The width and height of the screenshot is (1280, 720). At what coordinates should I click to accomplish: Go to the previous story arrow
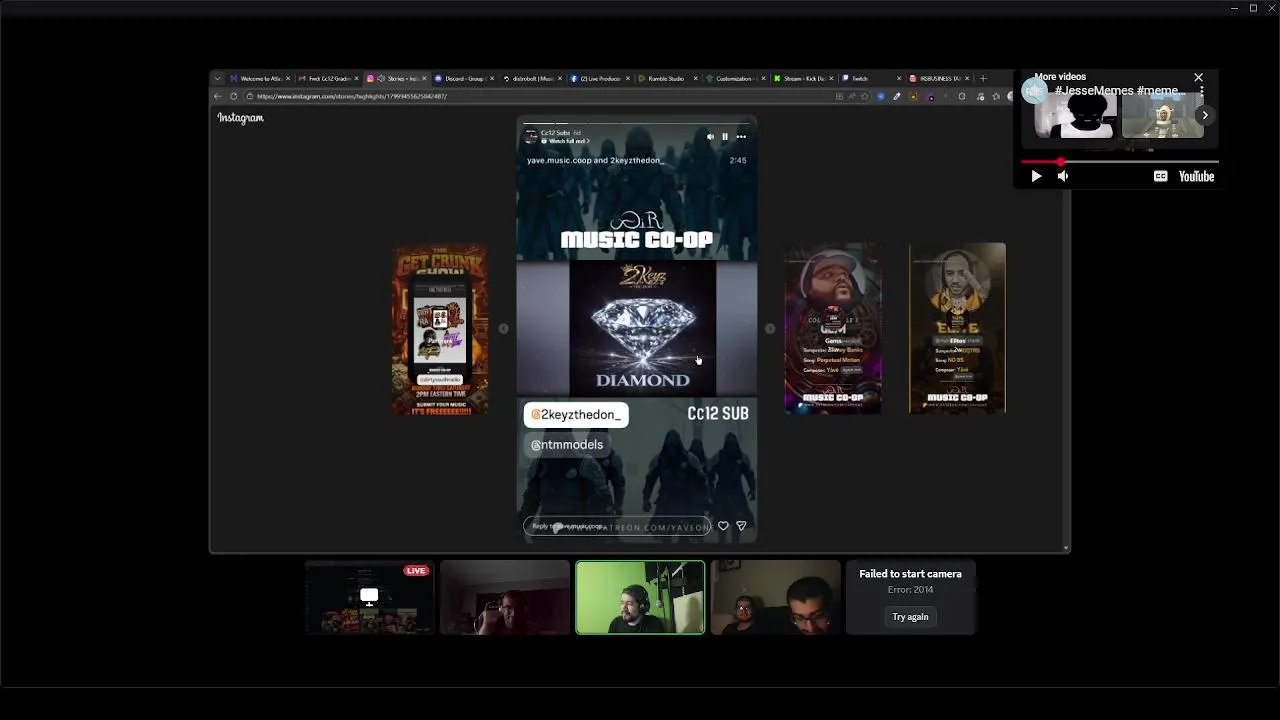[x=503, y=328]
